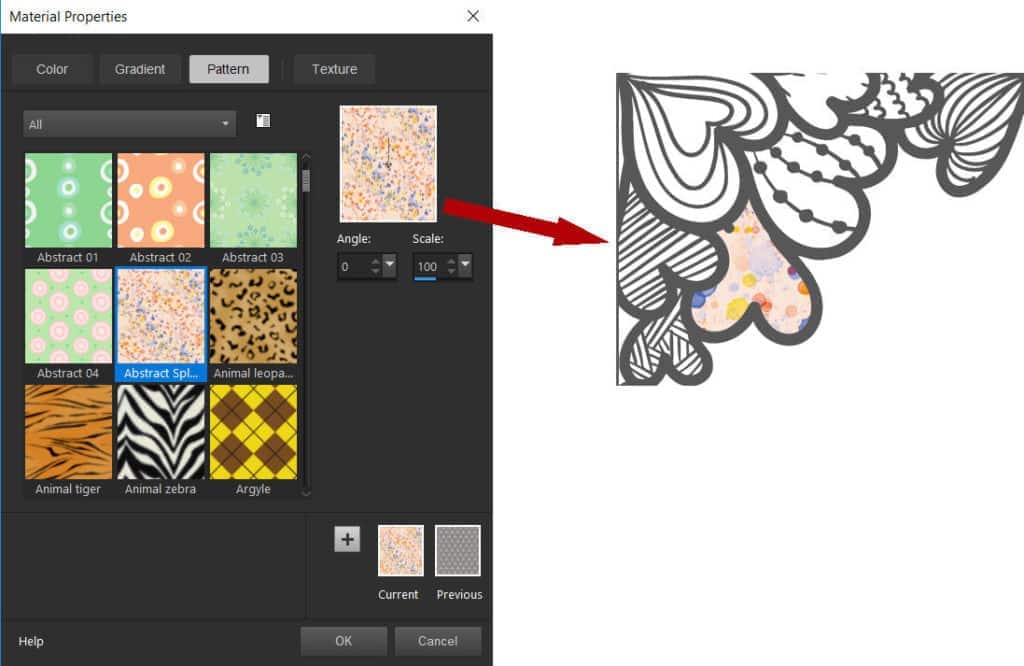
Task: Click the Current material swatch
Action: click(x=400, y=551)
